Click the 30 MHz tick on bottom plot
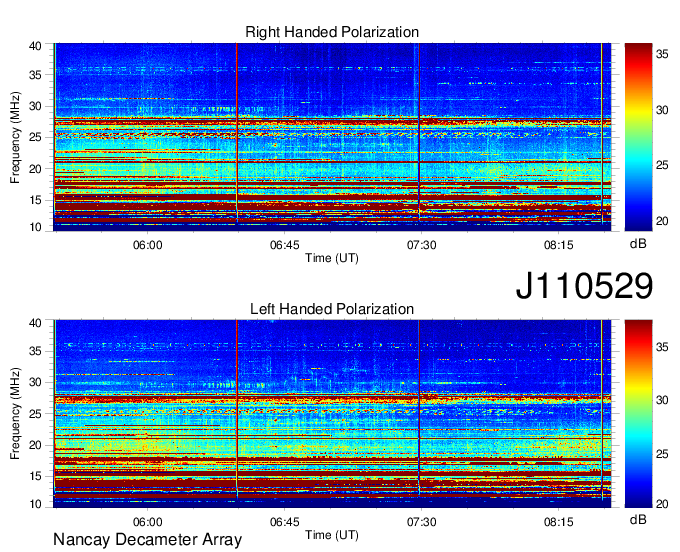Screen dimensions: 680x552 click(35, 382)
